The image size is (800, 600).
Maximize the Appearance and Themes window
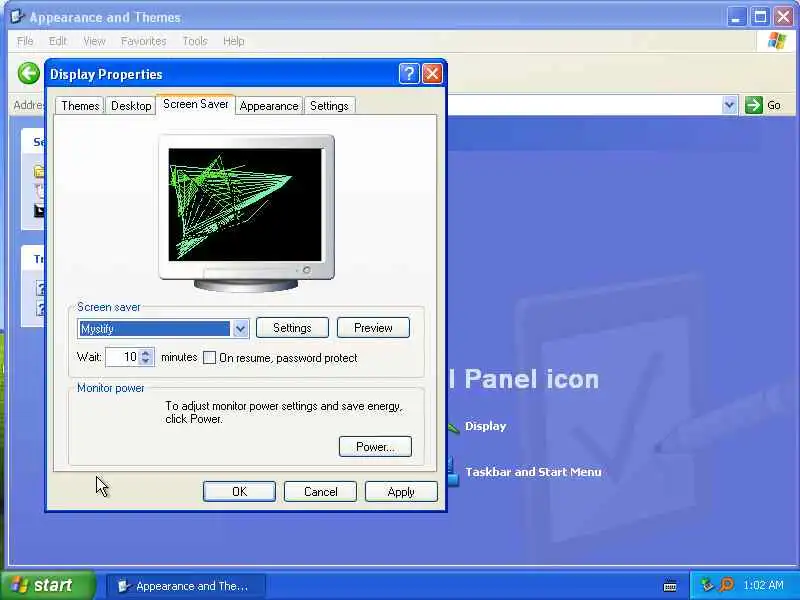pos(760,17)
